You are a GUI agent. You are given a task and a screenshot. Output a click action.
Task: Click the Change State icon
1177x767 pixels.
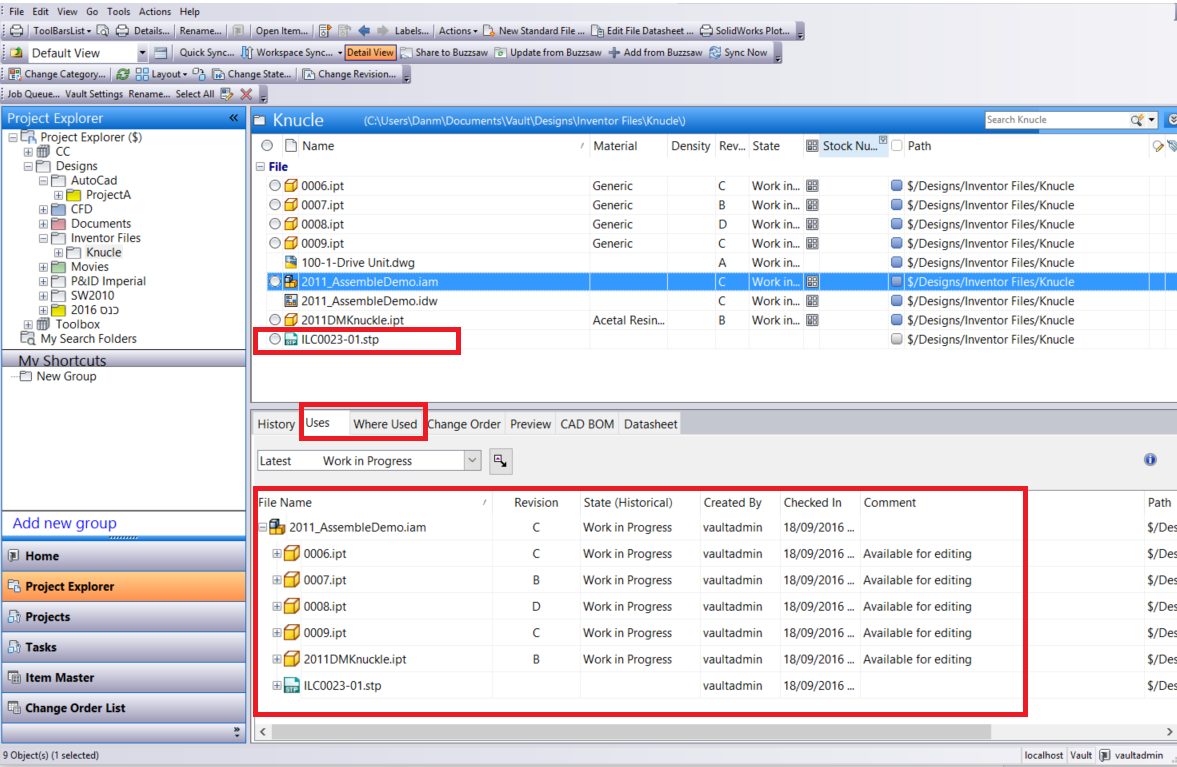pyautogui.click(x=218, y=74)
